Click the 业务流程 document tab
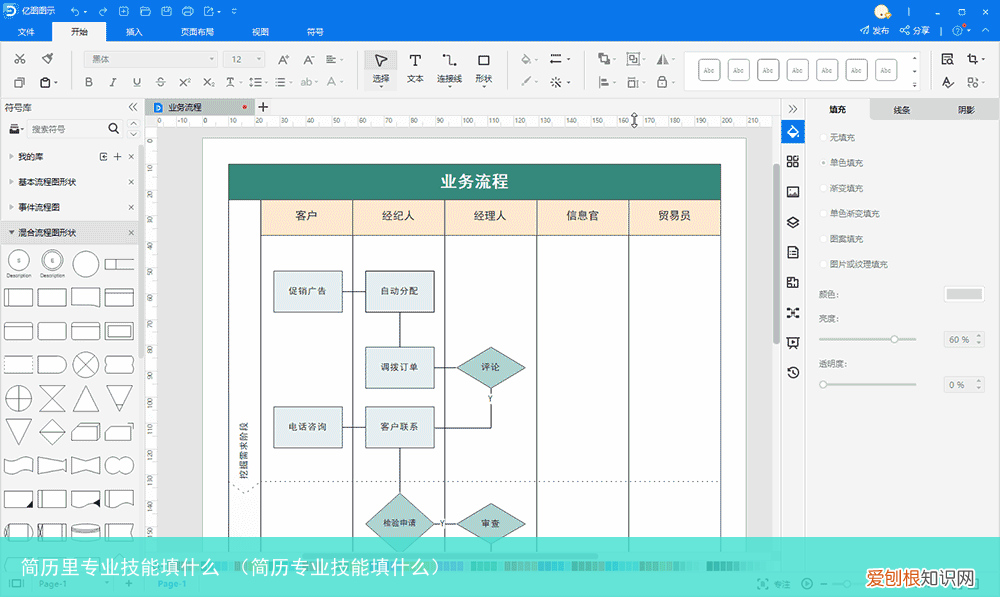 click(x=199, y=107)
